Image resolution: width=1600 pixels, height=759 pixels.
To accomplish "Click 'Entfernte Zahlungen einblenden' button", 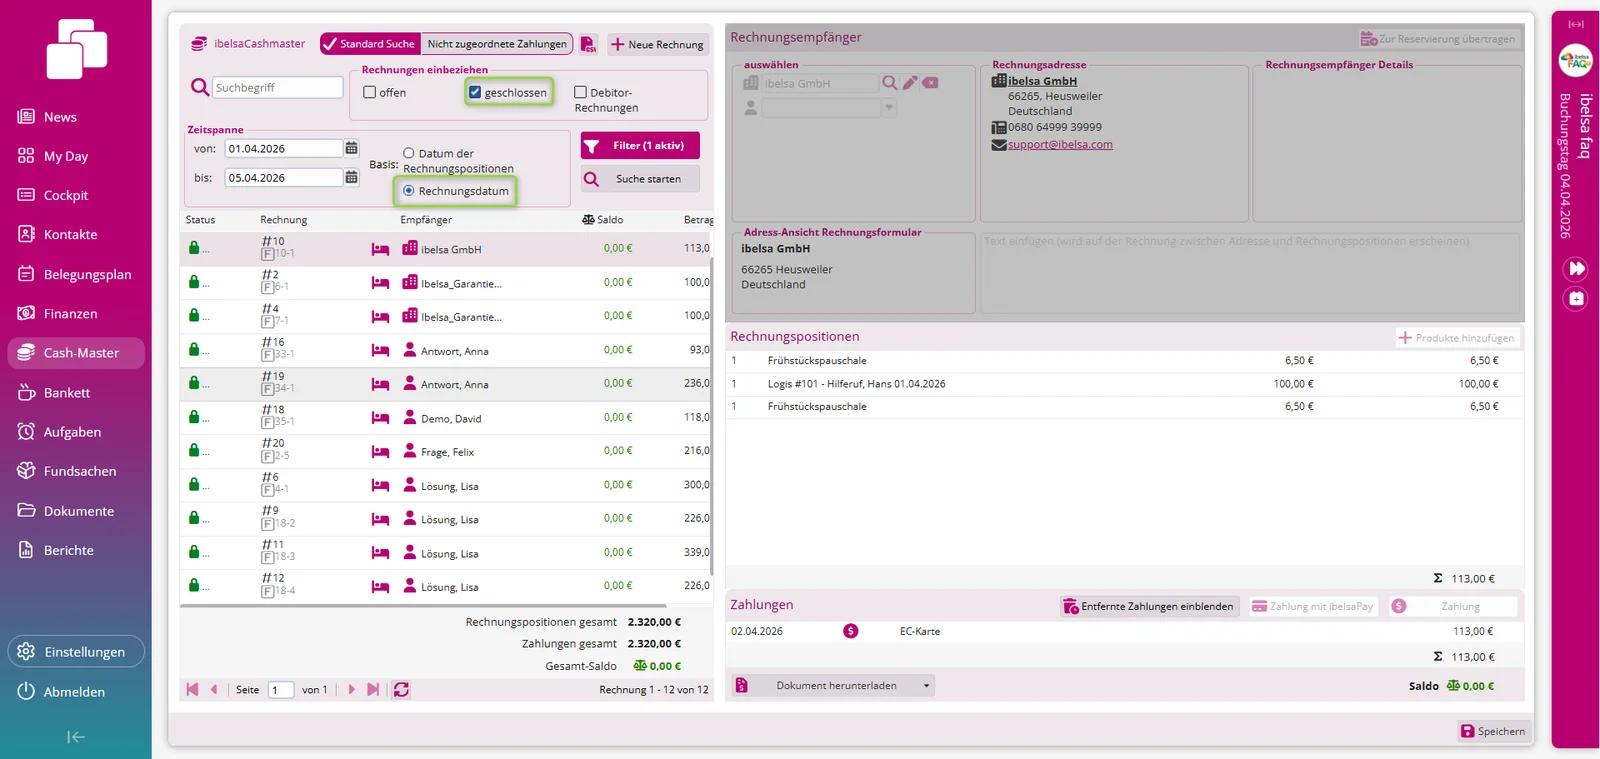I will (1149, 606).
